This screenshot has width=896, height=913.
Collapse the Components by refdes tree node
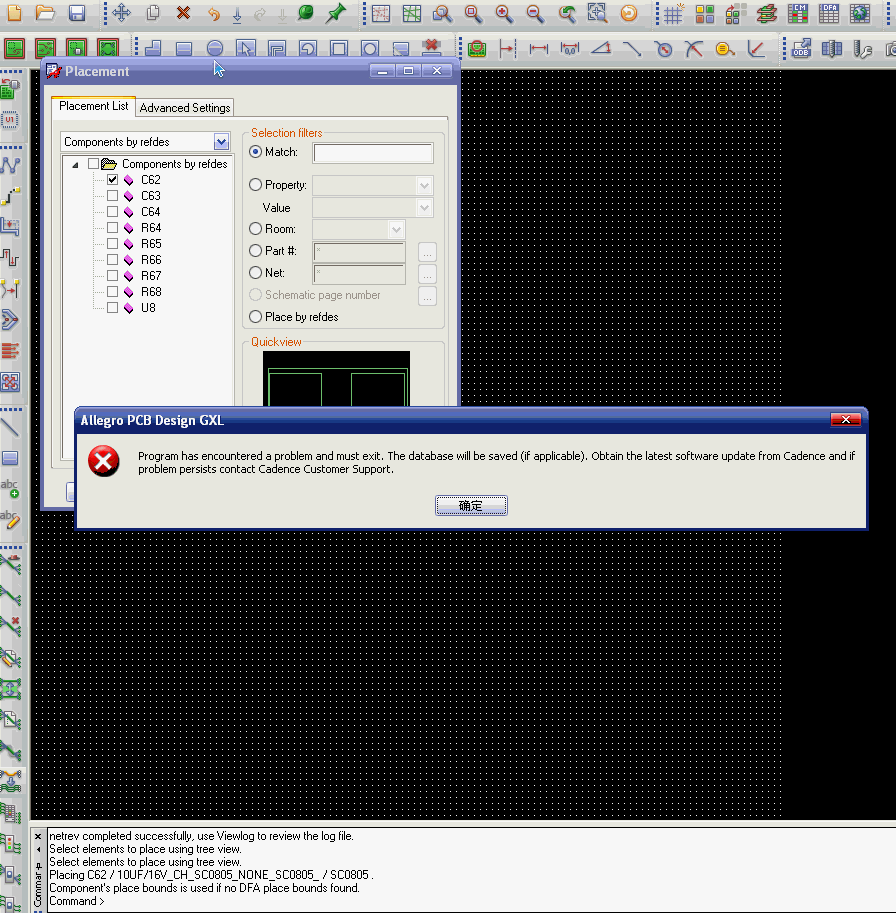(75, 165)
